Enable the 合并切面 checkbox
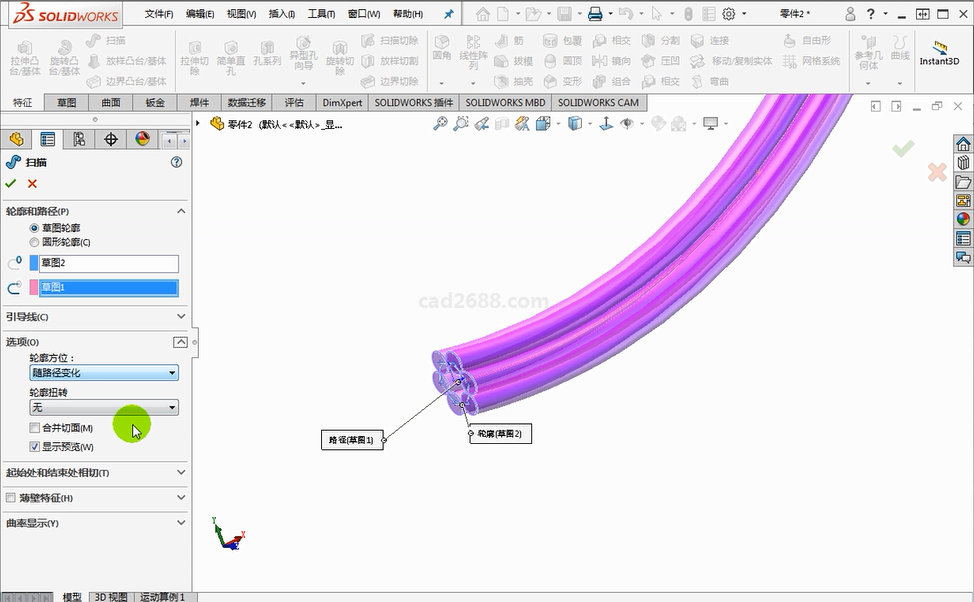Viewport: 974px width, 602px height. 35,428
